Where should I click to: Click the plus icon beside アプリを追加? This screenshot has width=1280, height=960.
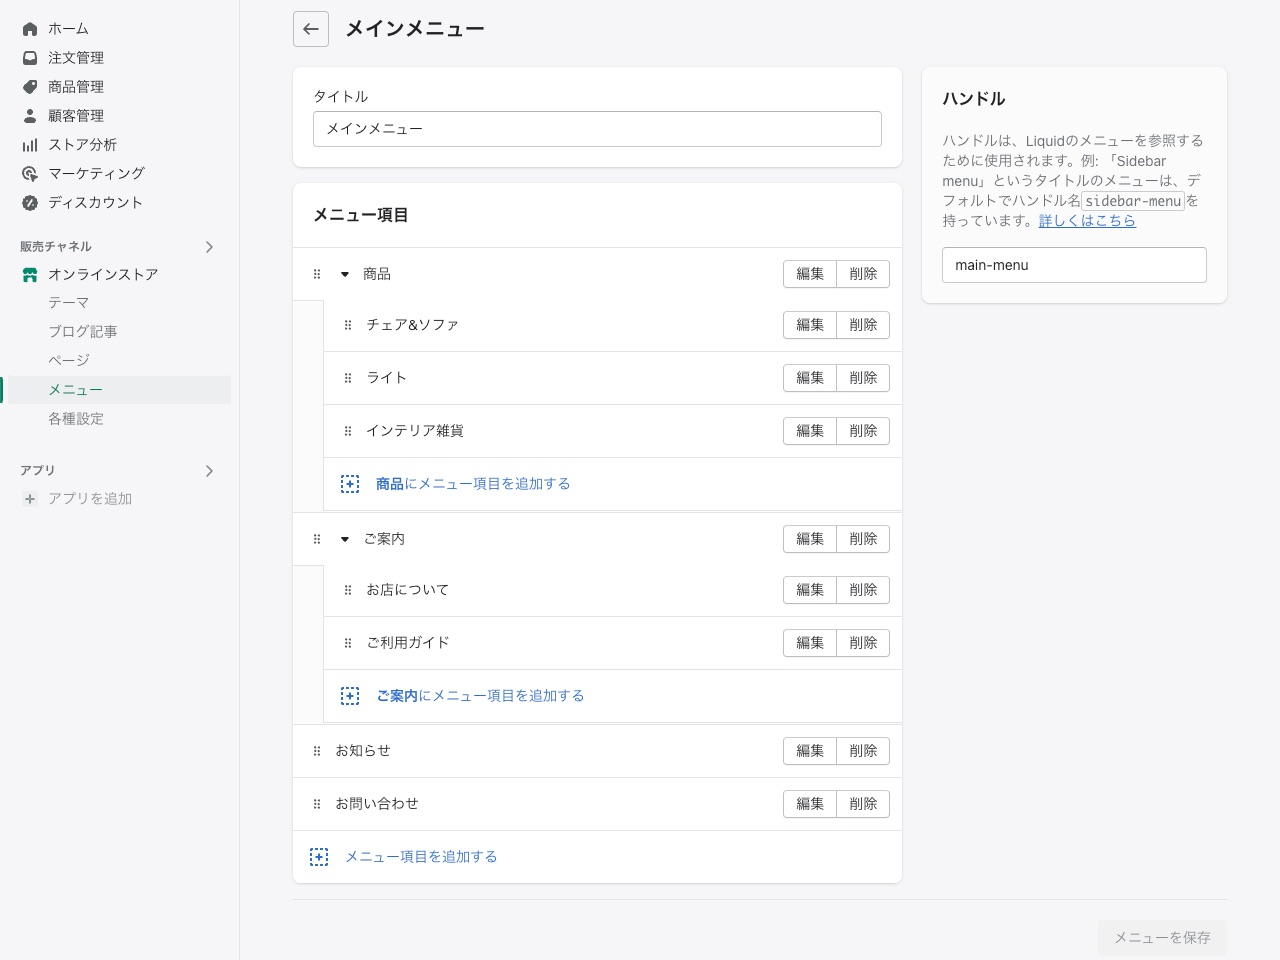click(30, 499)
